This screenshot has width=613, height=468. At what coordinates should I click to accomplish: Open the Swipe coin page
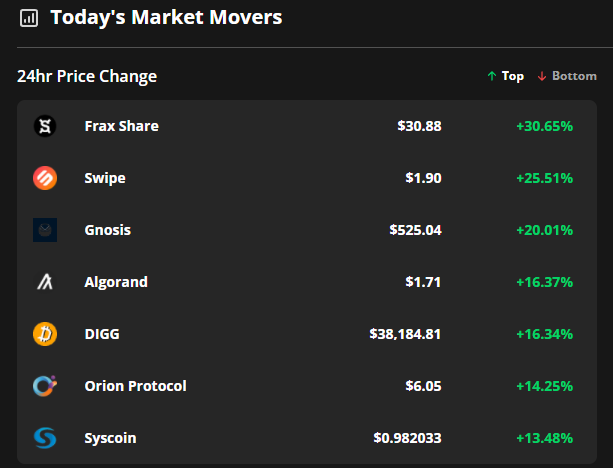pos(105,178)
